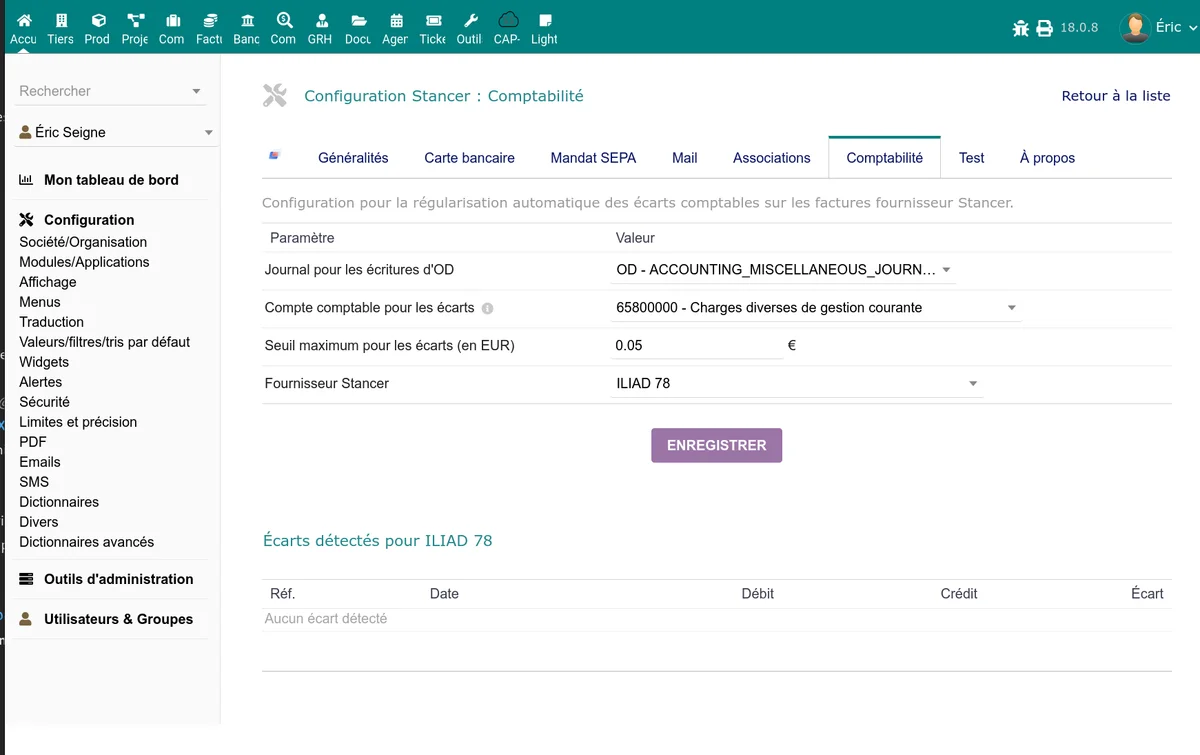The image size is (1200, 755).
Task: Open the Projets network icon
Action: (135, 20)
